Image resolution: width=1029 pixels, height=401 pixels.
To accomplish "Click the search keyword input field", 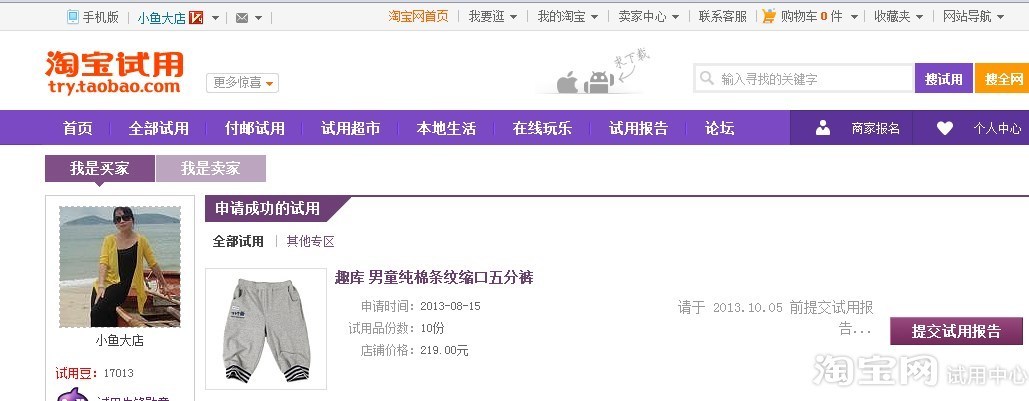I will (x=804, y=79).
